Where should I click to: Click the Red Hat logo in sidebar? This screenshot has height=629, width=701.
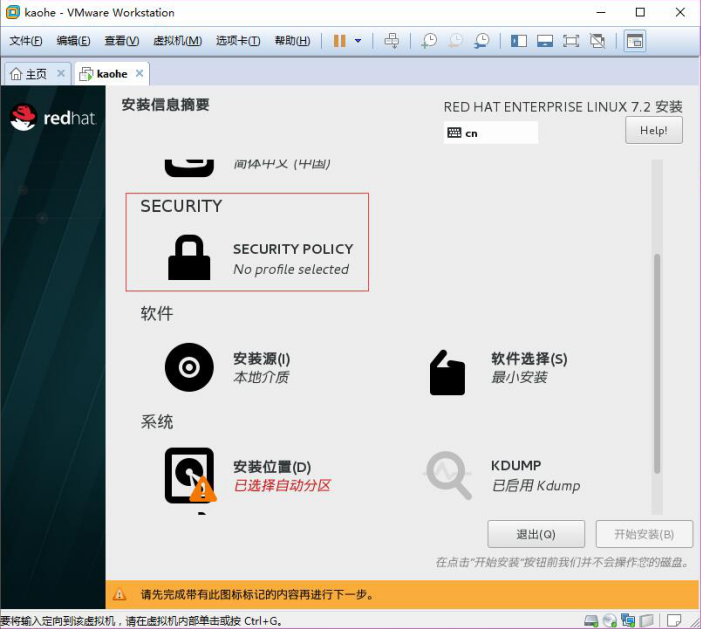(53, 117)
